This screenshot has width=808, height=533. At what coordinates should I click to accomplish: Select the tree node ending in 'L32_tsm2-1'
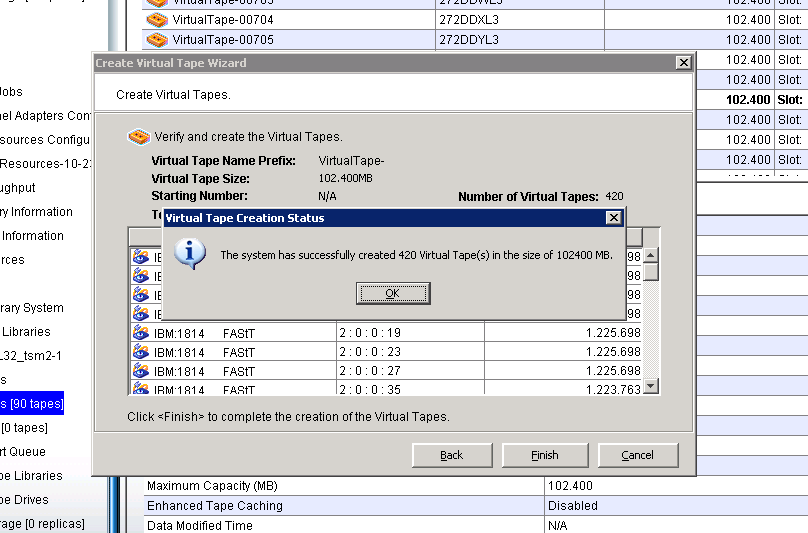31,356
